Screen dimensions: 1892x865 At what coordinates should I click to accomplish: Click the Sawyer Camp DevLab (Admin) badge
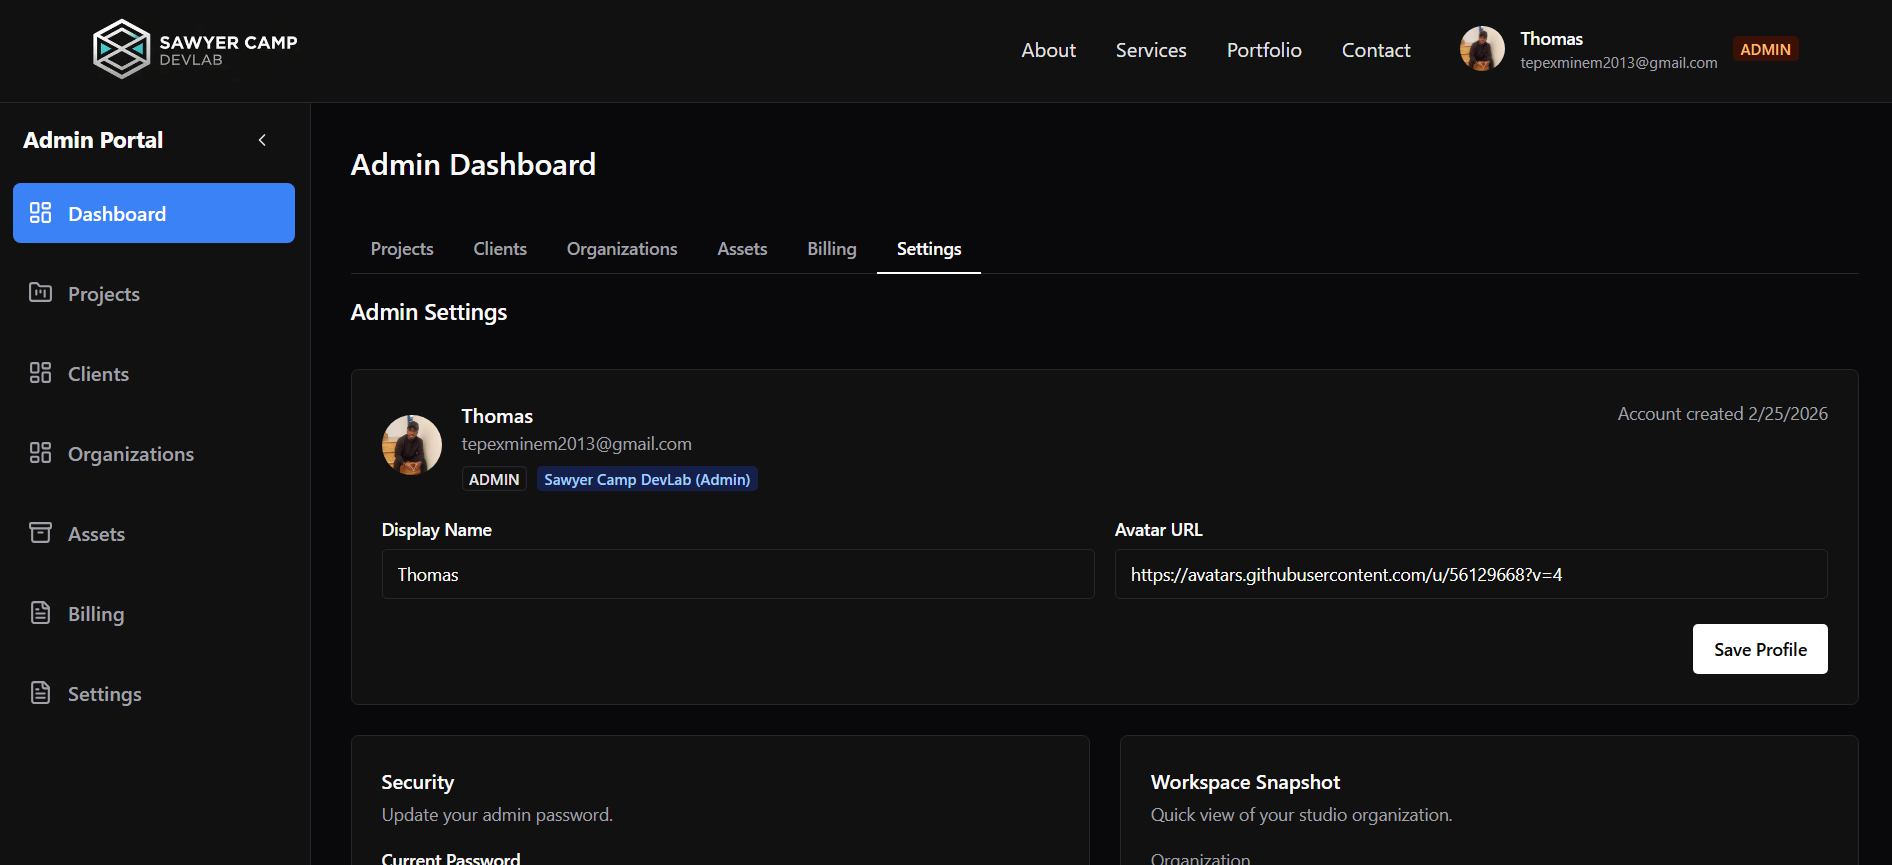tap(647, 480)
